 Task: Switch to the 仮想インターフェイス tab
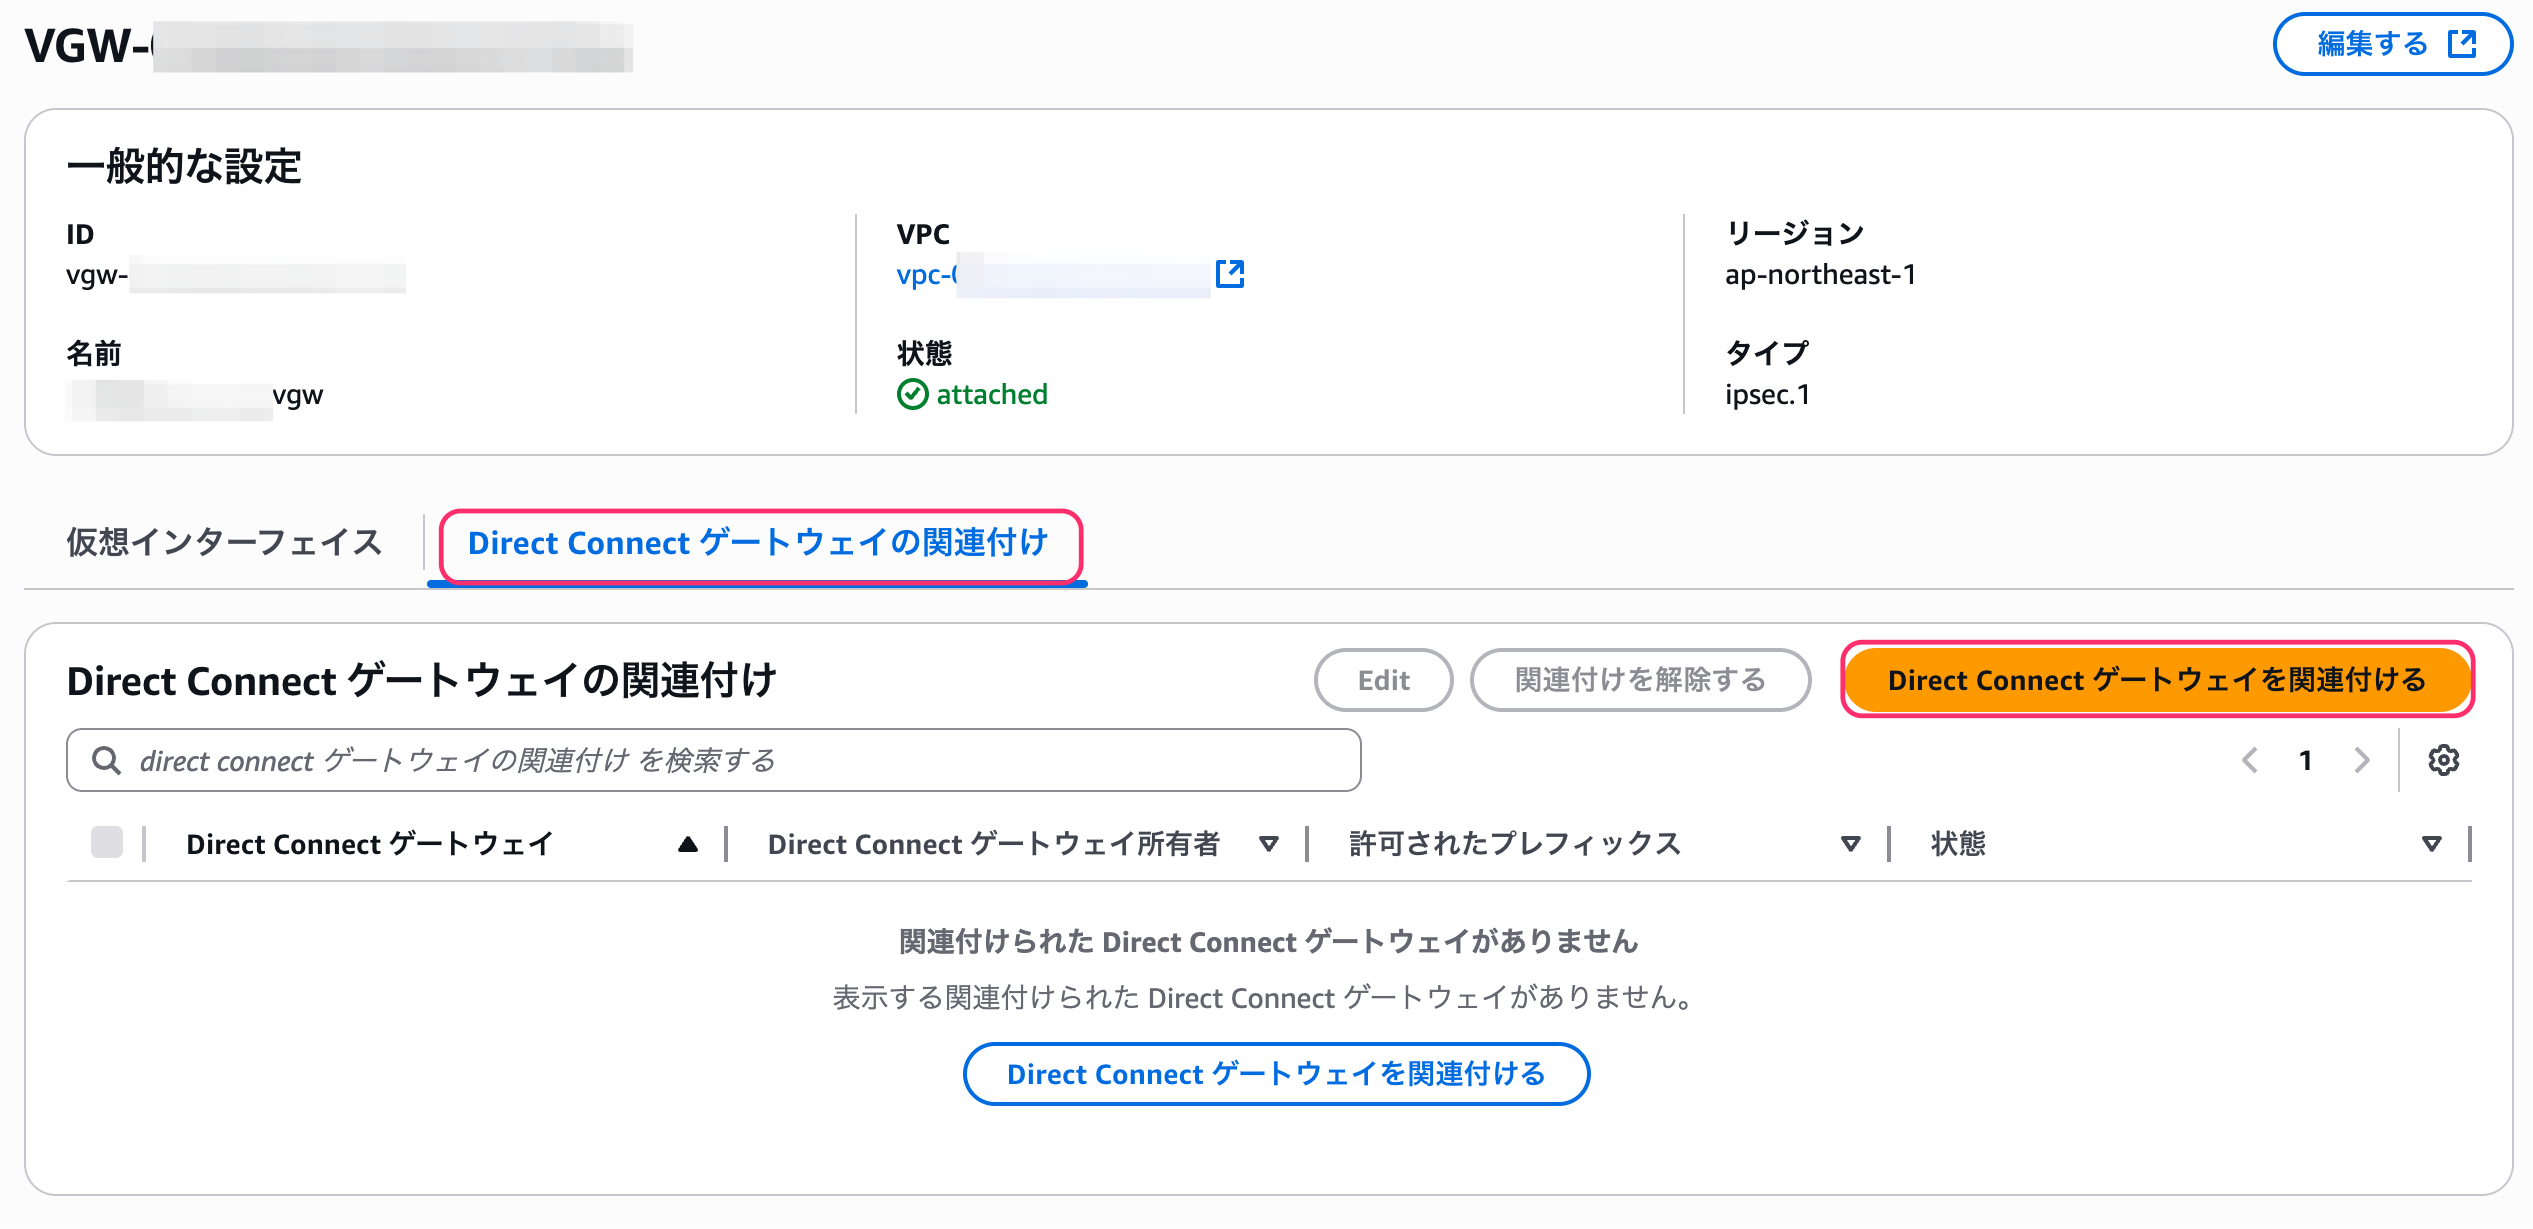(x=225, y=542)
